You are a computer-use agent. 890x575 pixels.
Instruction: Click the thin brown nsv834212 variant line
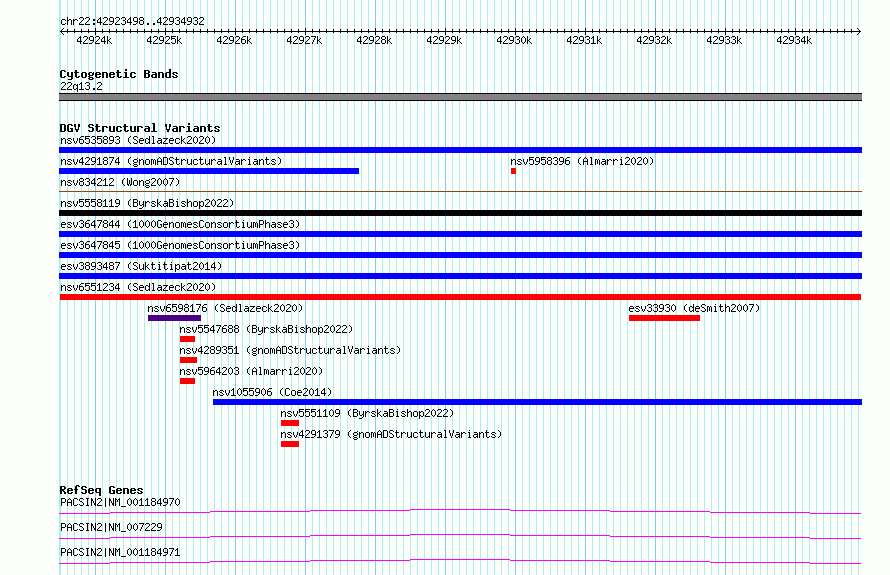460,192
